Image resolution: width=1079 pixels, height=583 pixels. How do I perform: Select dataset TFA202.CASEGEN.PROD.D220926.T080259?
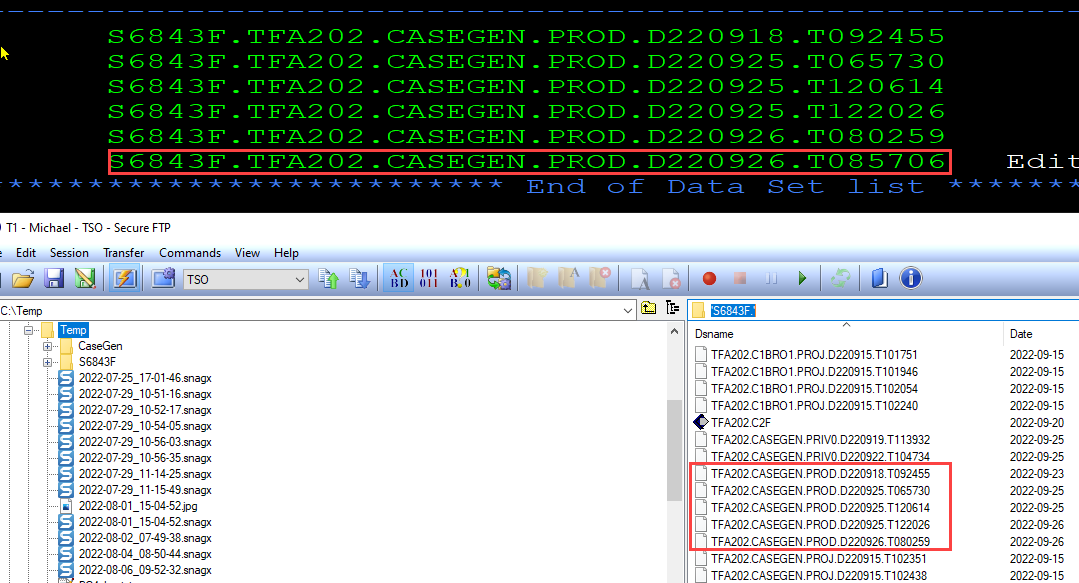pos(820,542)
